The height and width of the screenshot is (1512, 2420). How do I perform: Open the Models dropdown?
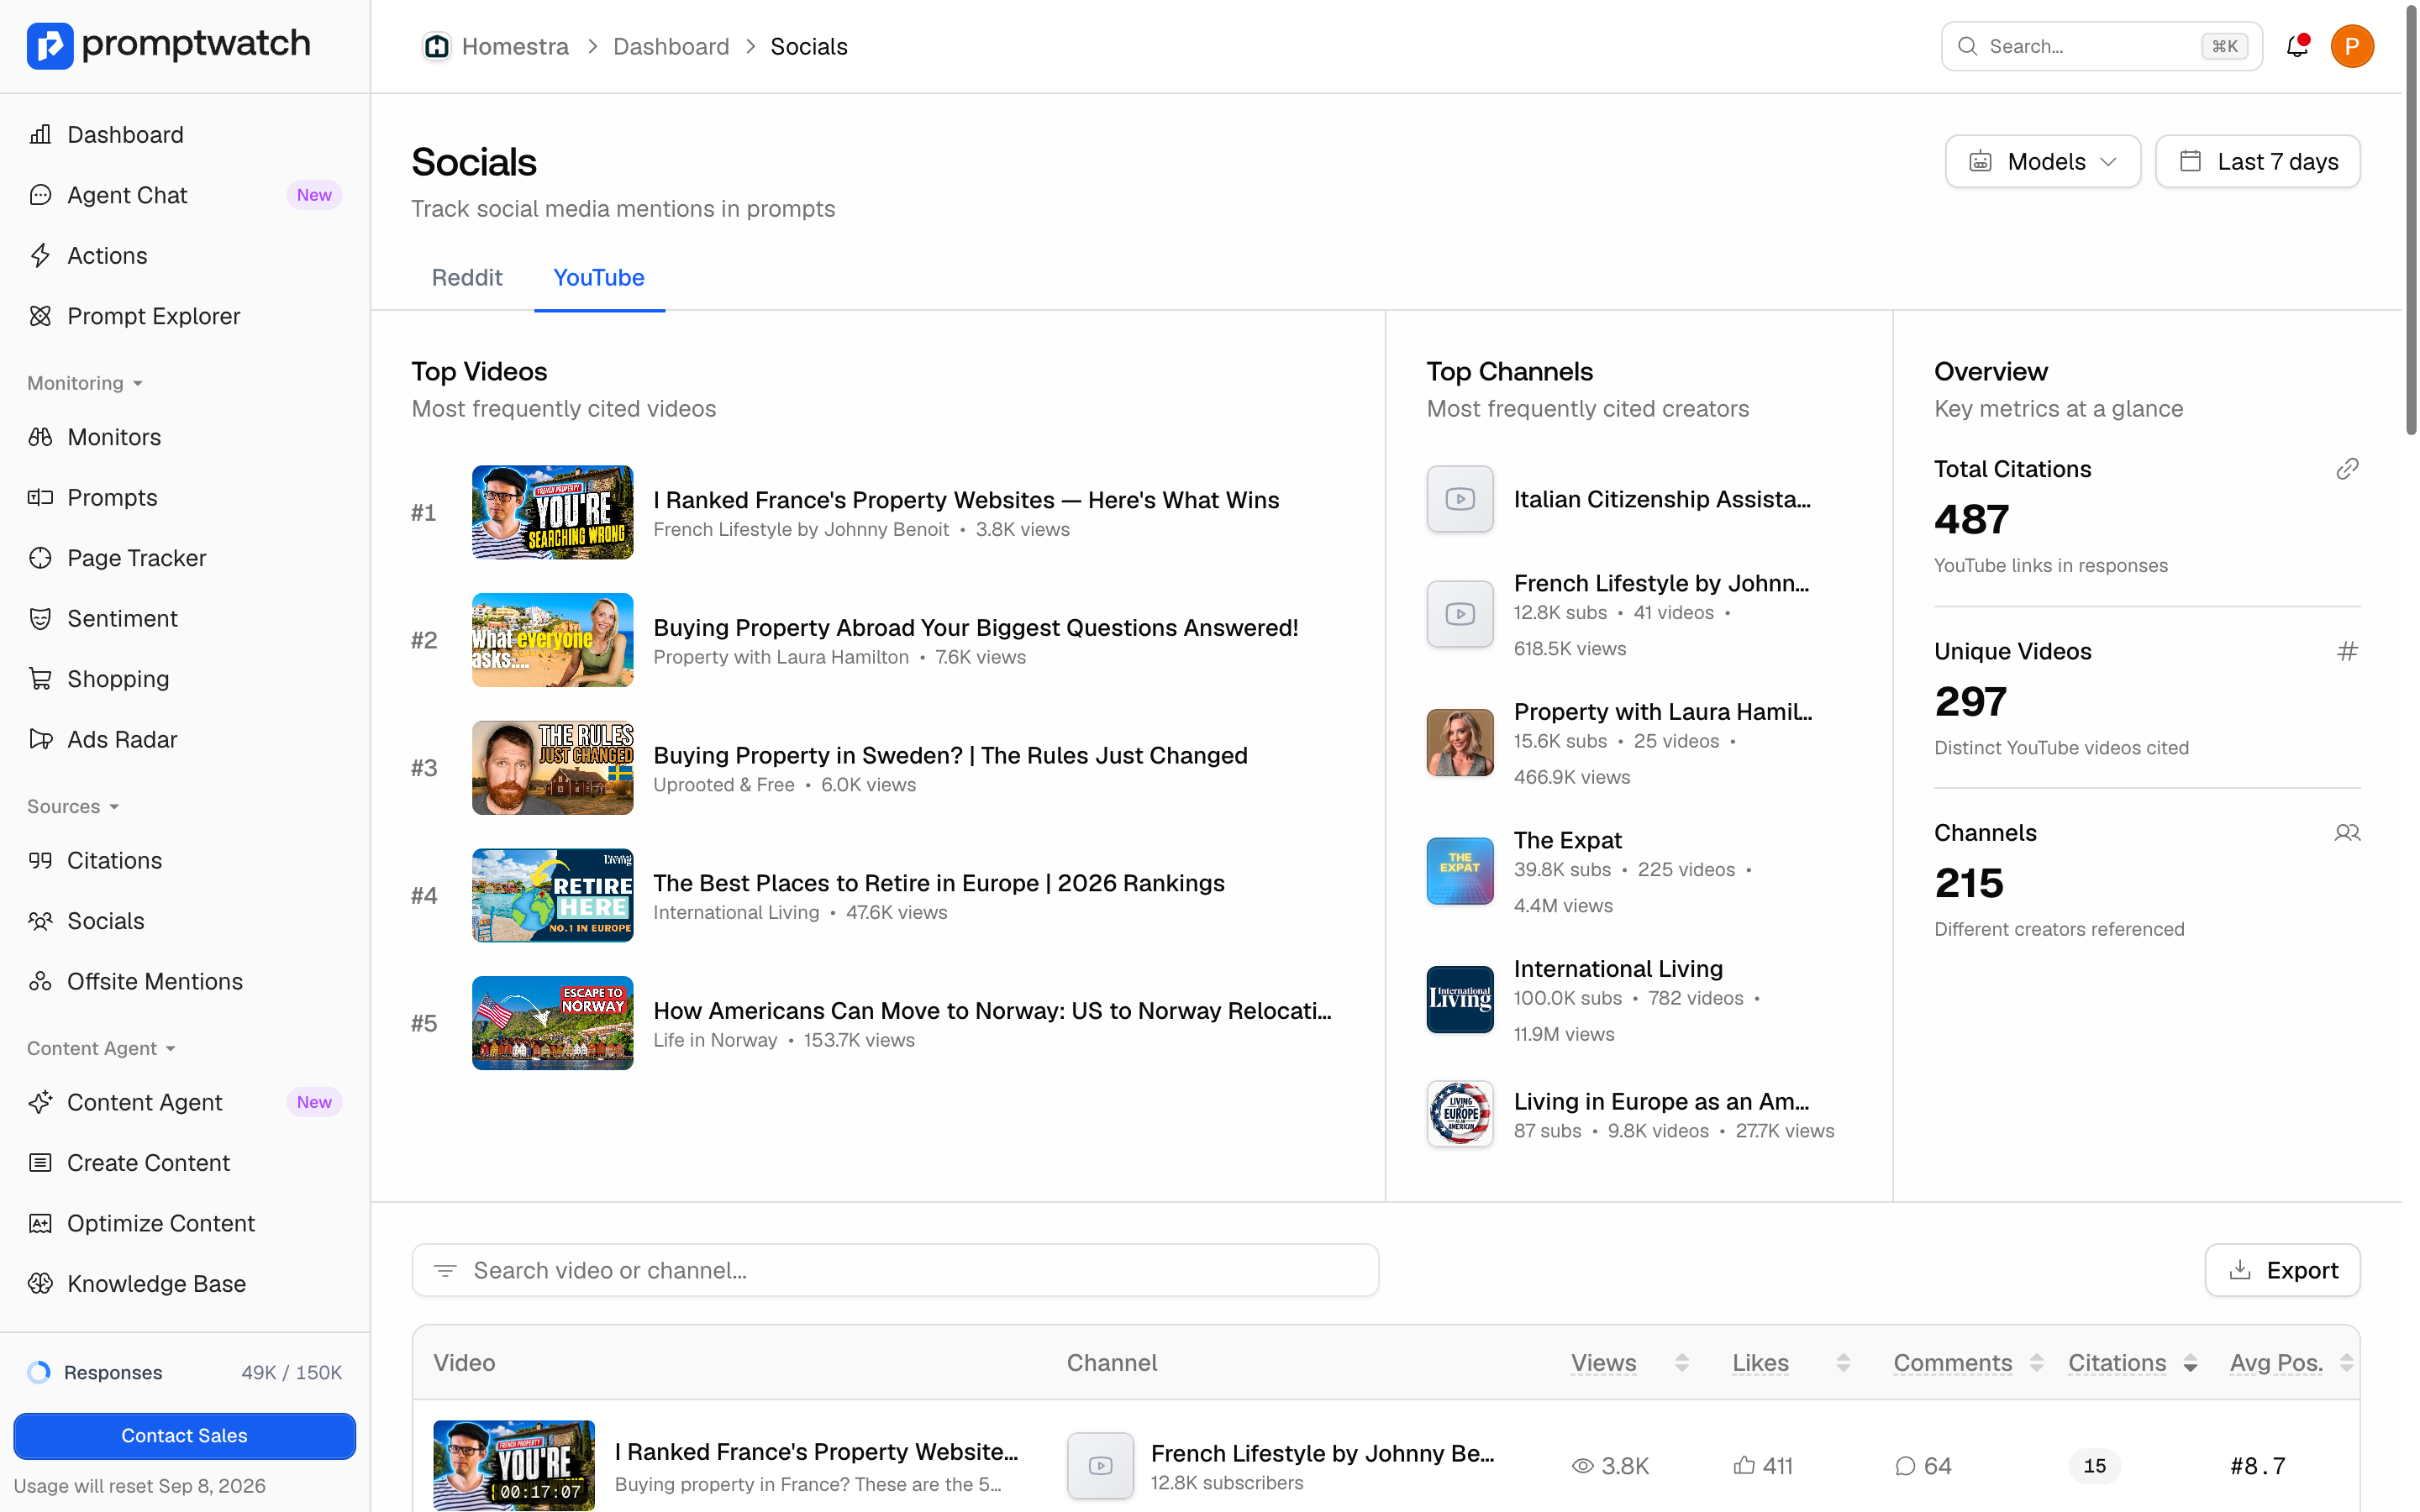(2042, 161)
